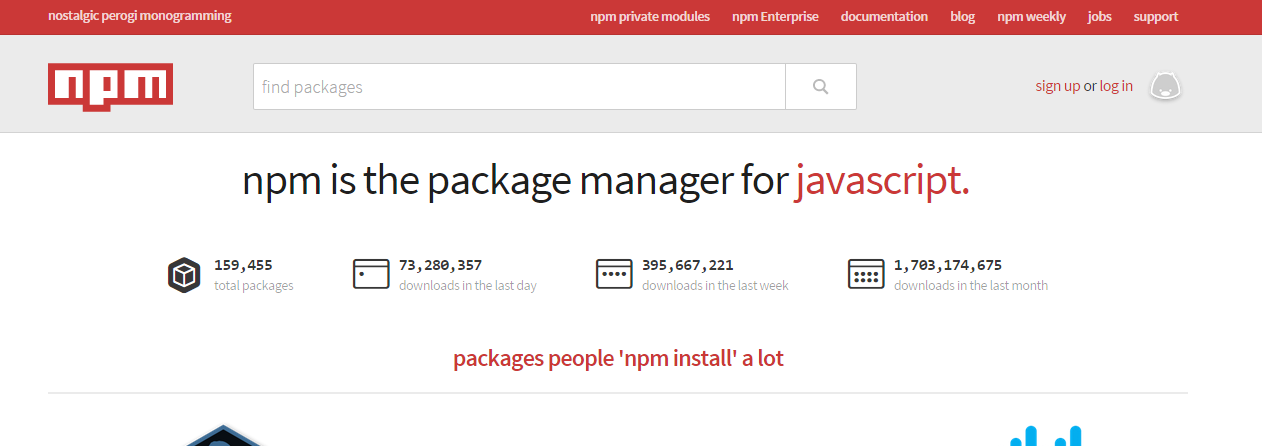The width and height of the screenshot is (1262, 446).
Task: Click the wombat avatar icon
Action: (1165, 86)
